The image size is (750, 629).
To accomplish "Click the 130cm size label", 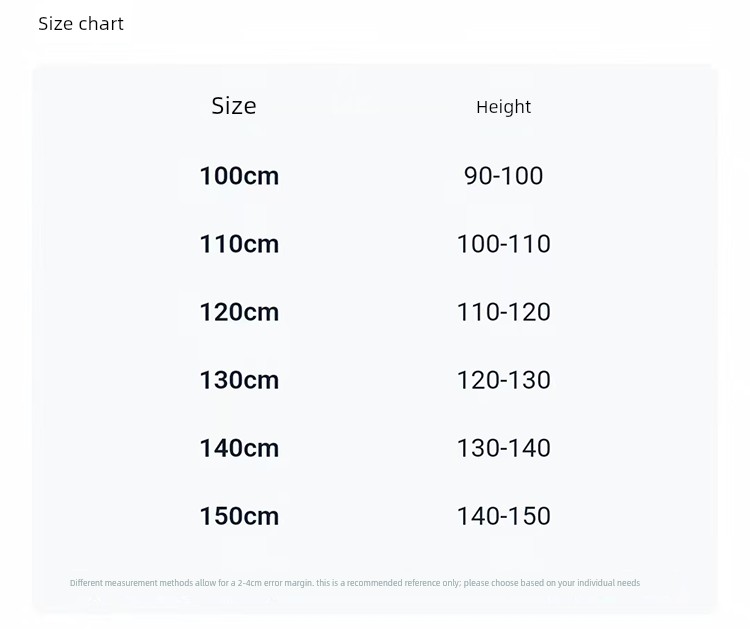I will click(239, 380).
